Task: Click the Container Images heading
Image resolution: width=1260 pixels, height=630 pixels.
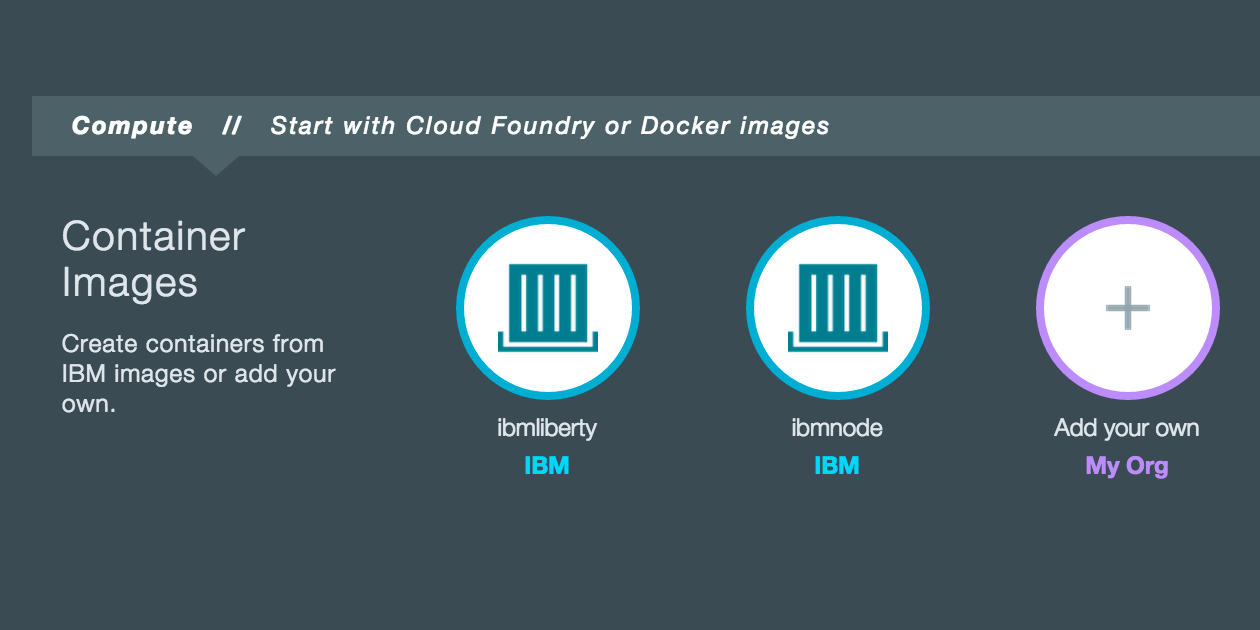Action: (153, 259)
